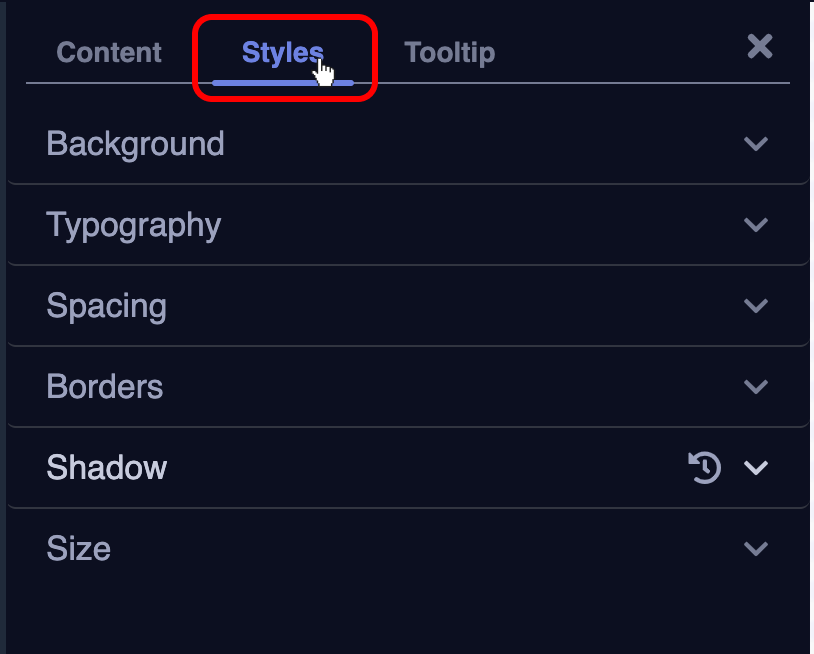The width and height of the screenshot is (814, 654).
Task: Expand the Typography section chevron
Action: 756,225
